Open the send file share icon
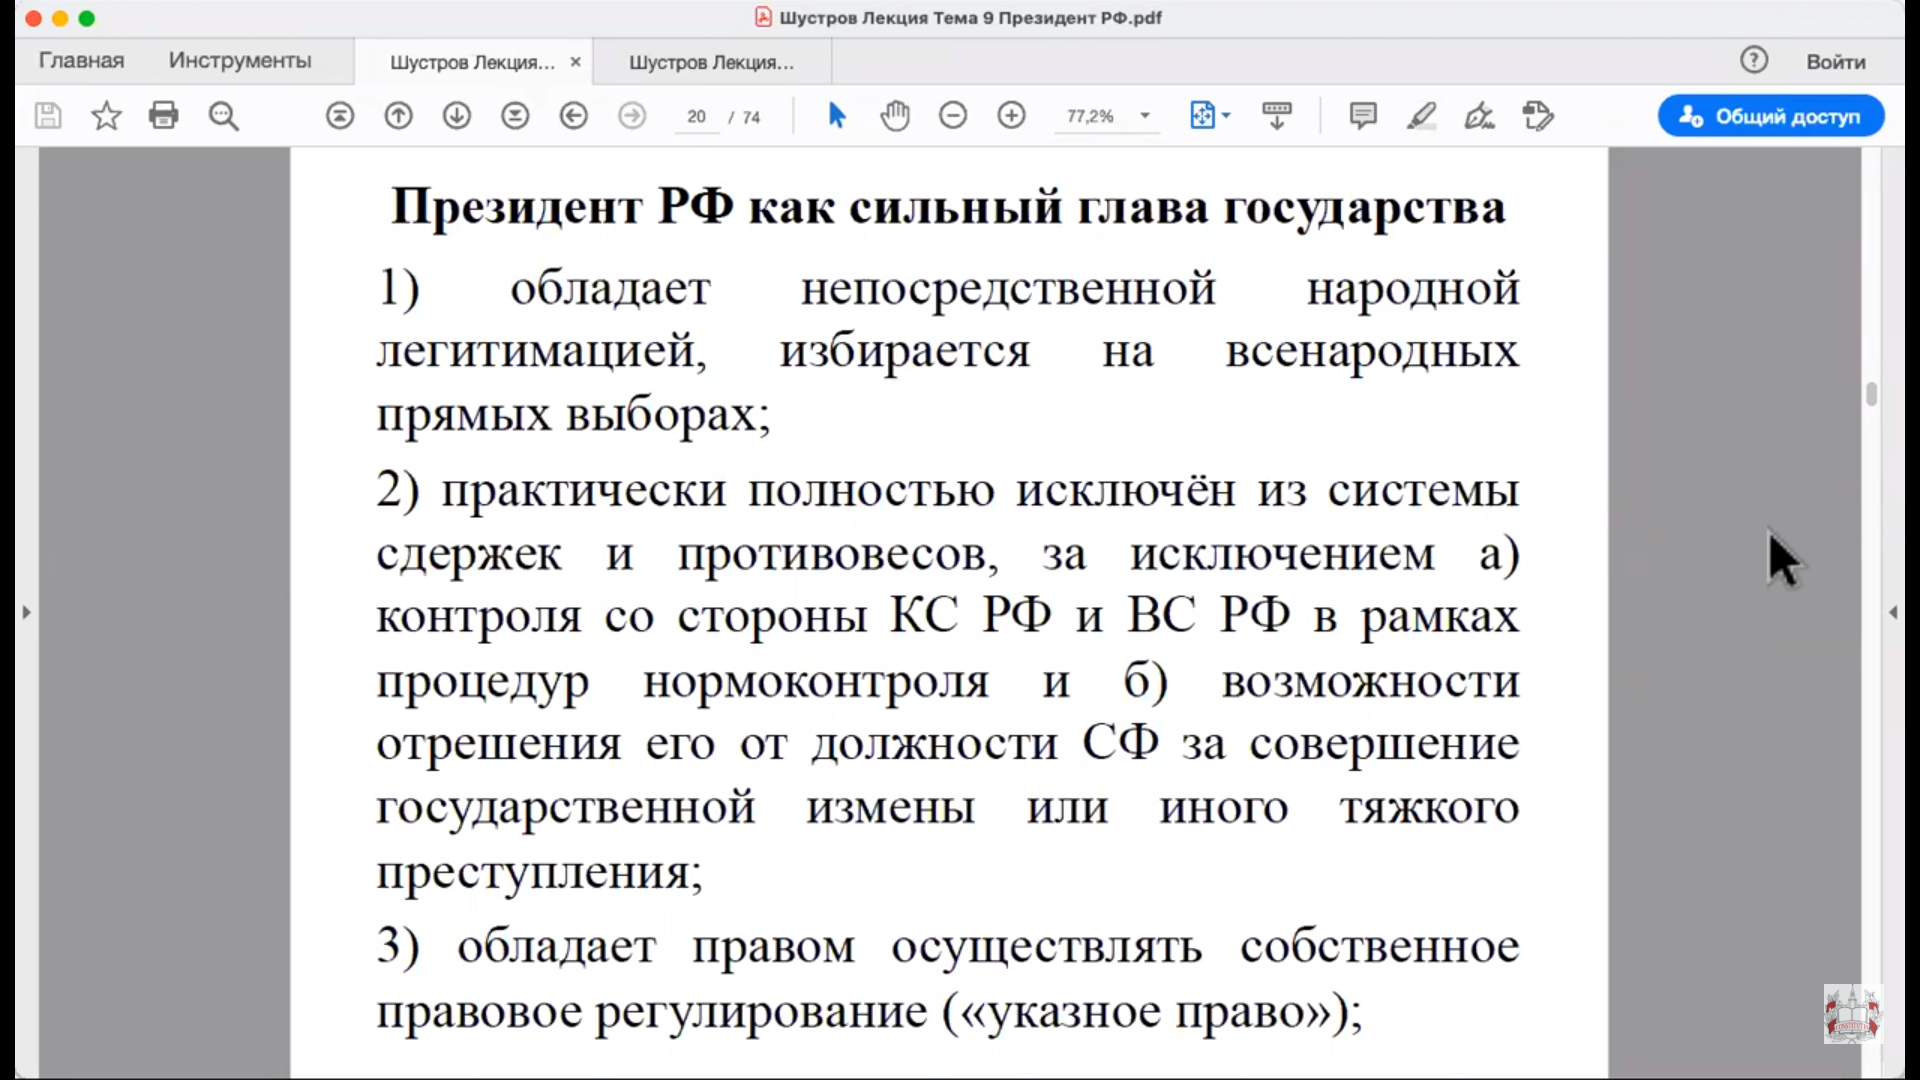 click(x=1539, y=116)
